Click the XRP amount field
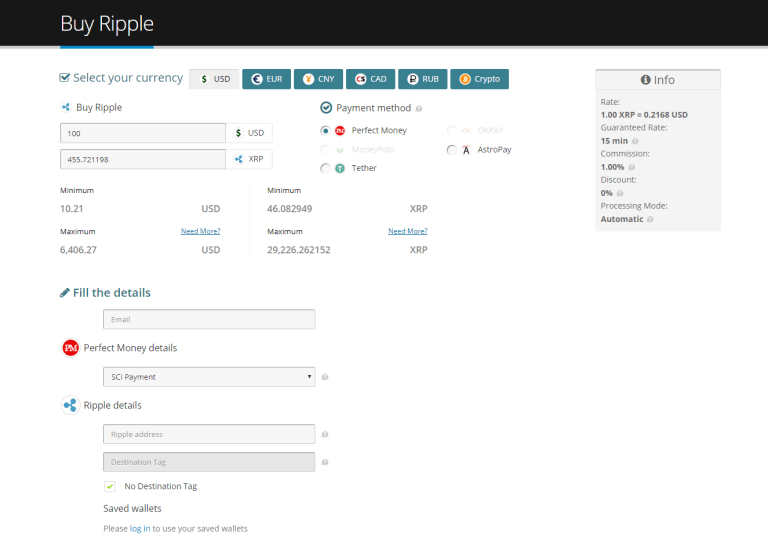This screenshot has width=768, height=546. point(143,159)
